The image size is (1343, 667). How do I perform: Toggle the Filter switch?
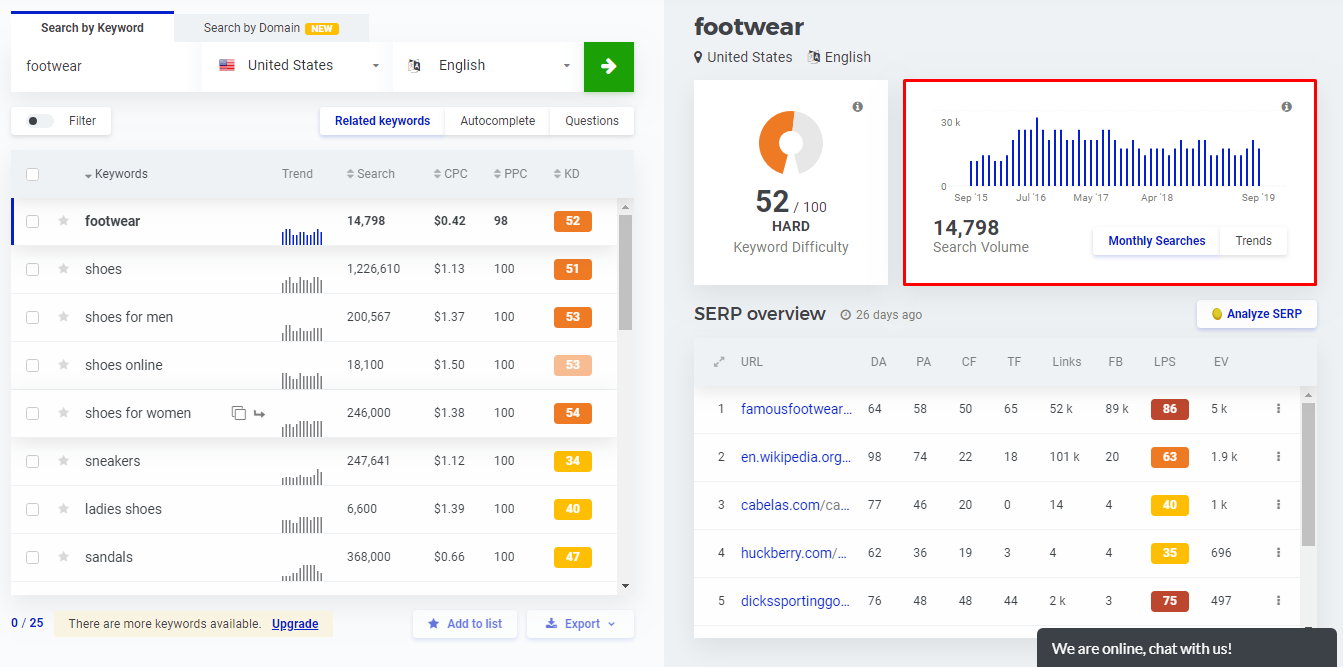click(x=40, y=121)
